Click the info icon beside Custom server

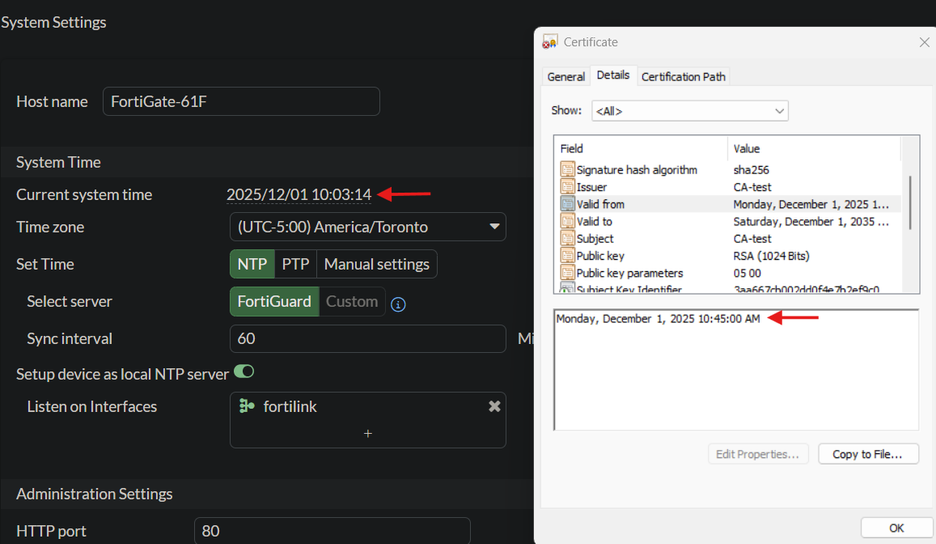pyautogui.click(x=398, y=305)
